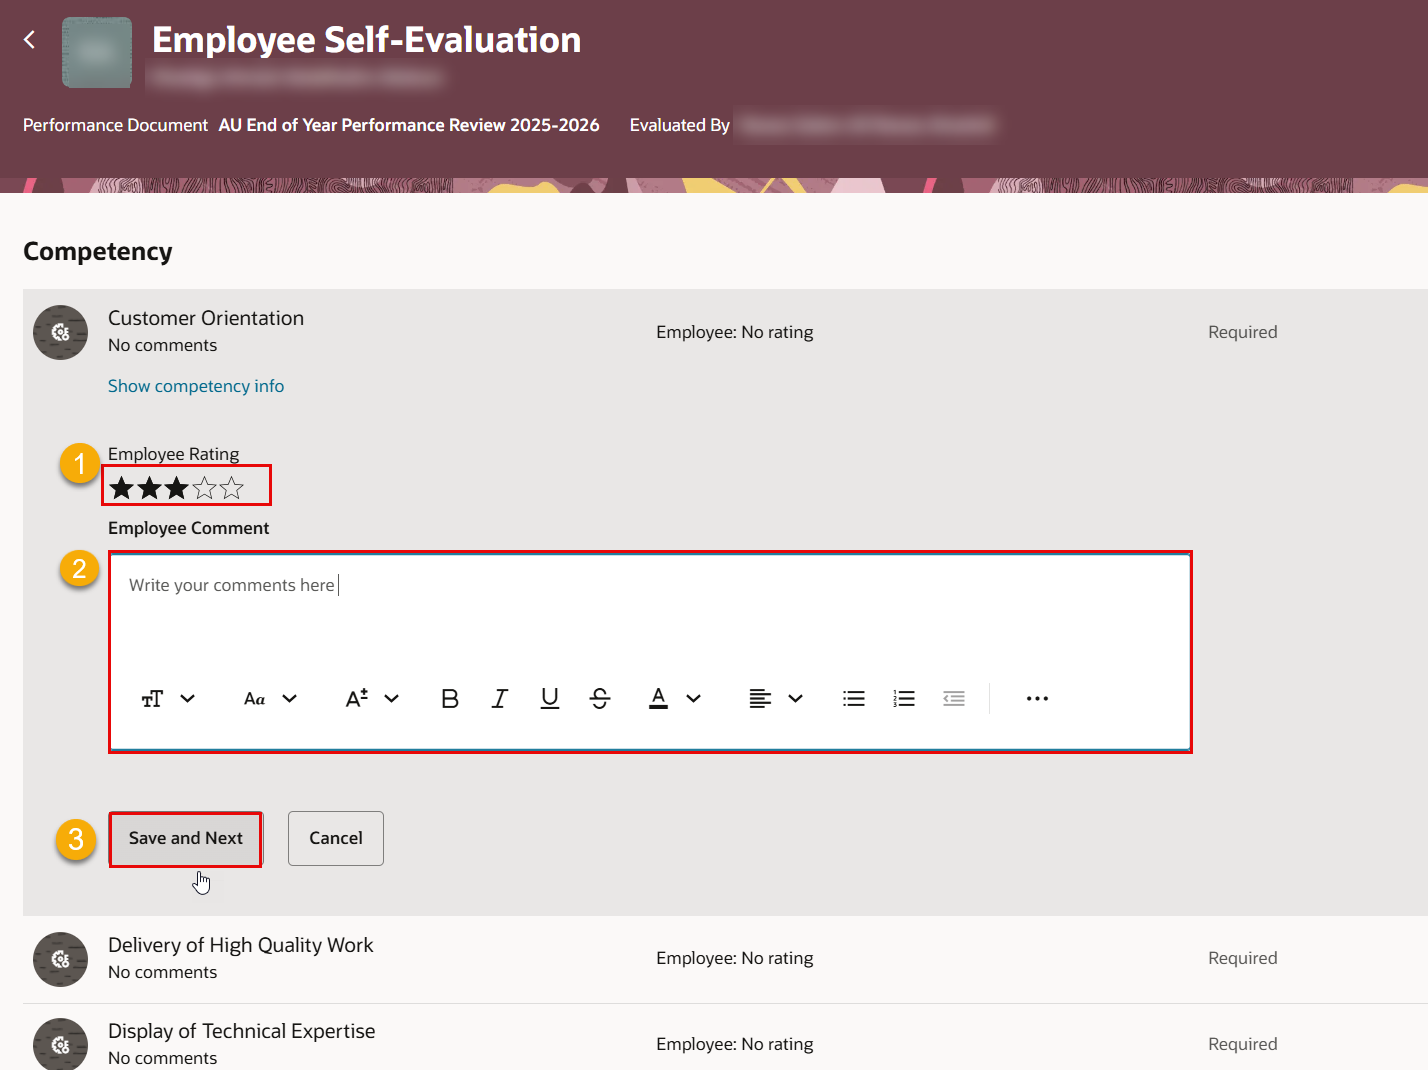Toggle bold formatting
The height and width of the screenshot is (1070, 1428).
tap(450, 699)
